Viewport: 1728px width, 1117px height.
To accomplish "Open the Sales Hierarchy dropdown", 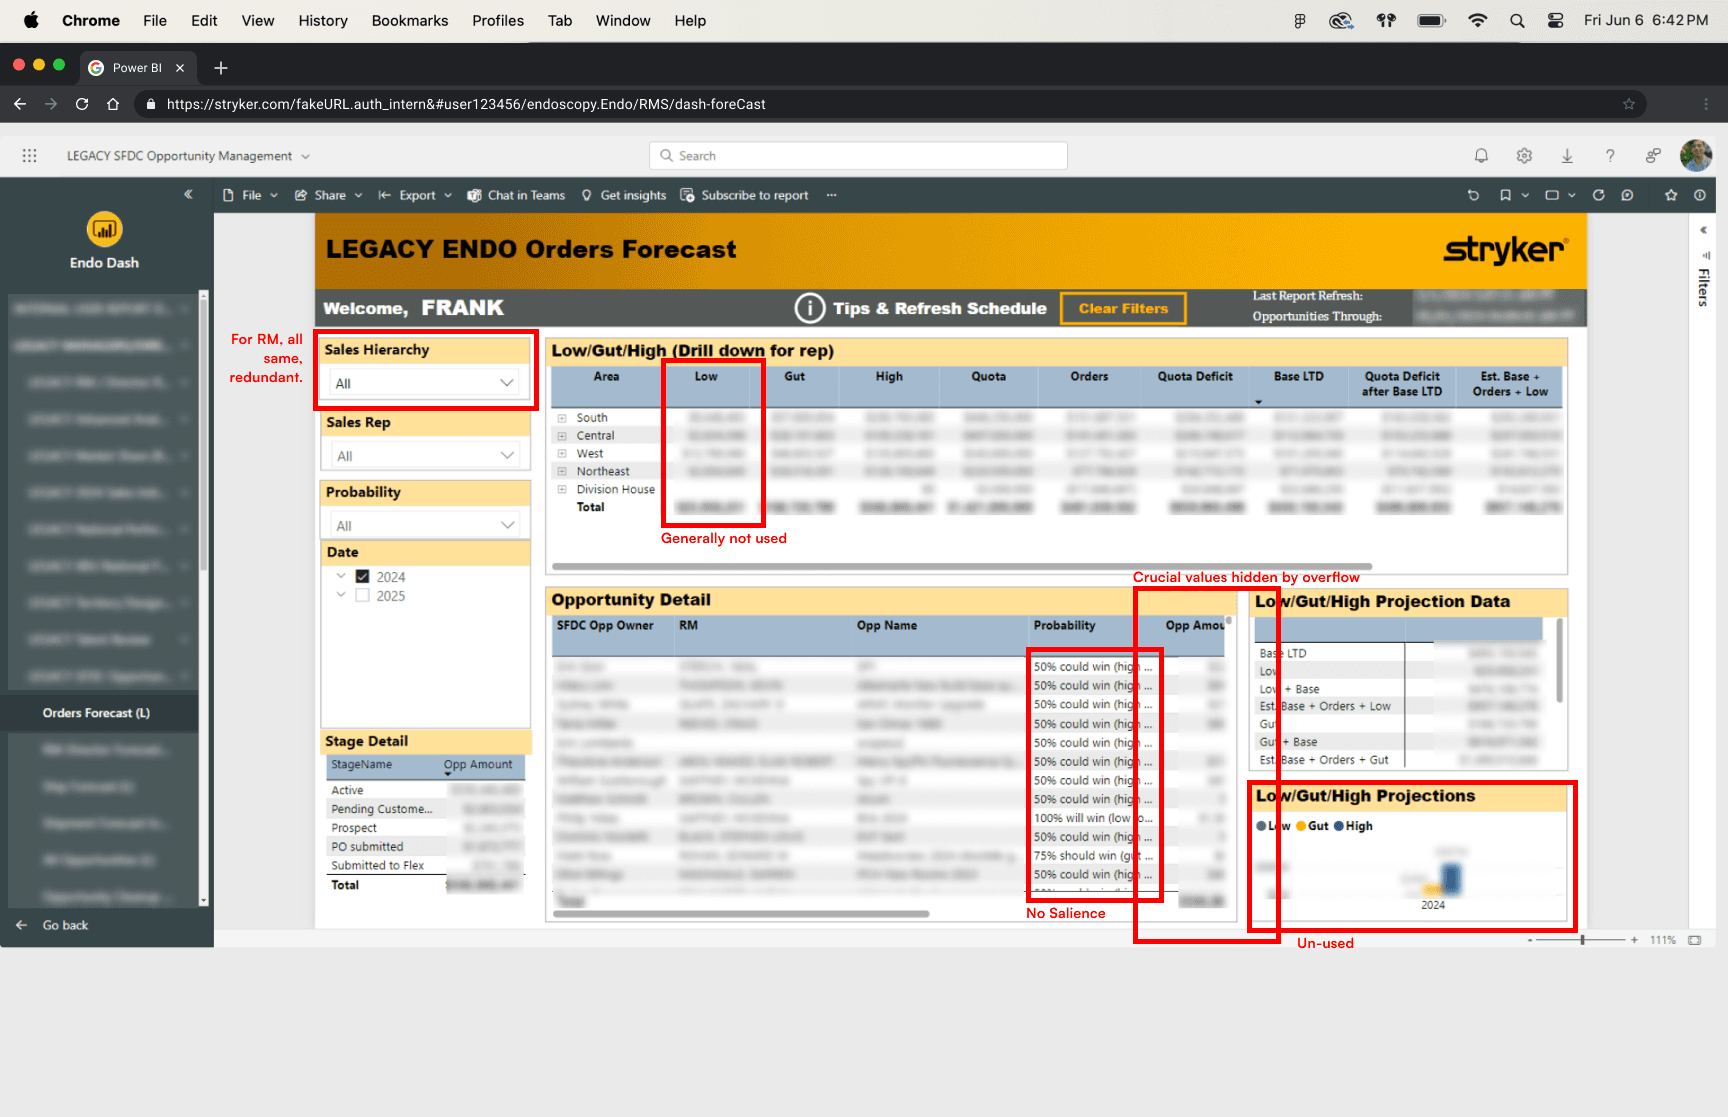I will [x=425, y=383].
